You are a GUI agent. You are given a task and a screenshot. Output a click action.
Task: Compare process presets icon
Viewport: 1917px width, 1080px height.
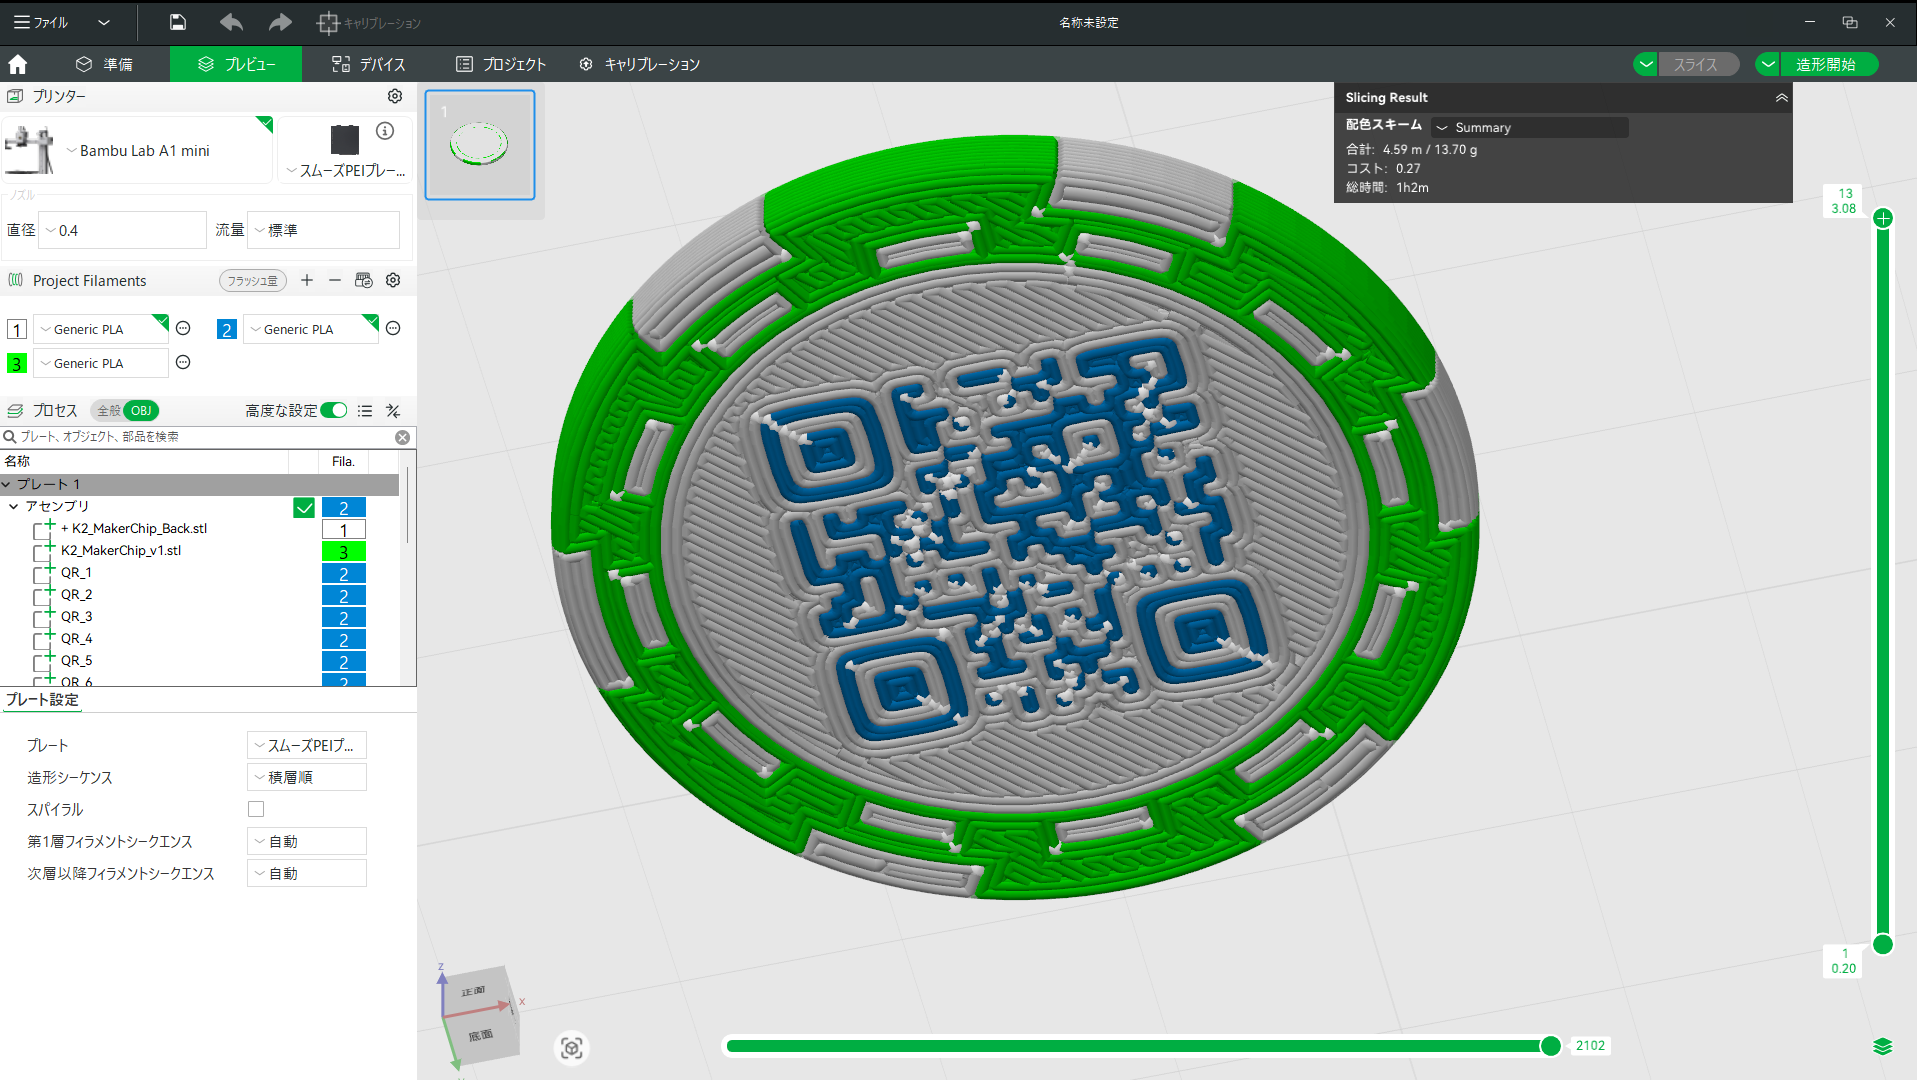pos(393,411)
